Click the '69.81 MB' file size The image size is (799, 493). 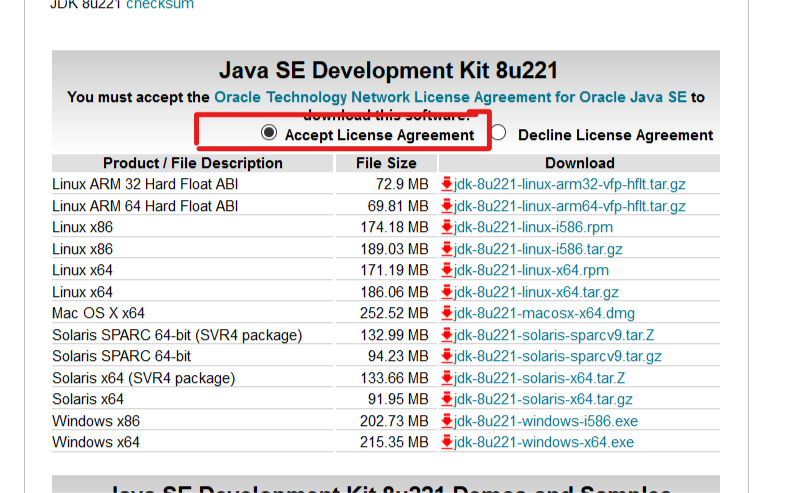398,206
